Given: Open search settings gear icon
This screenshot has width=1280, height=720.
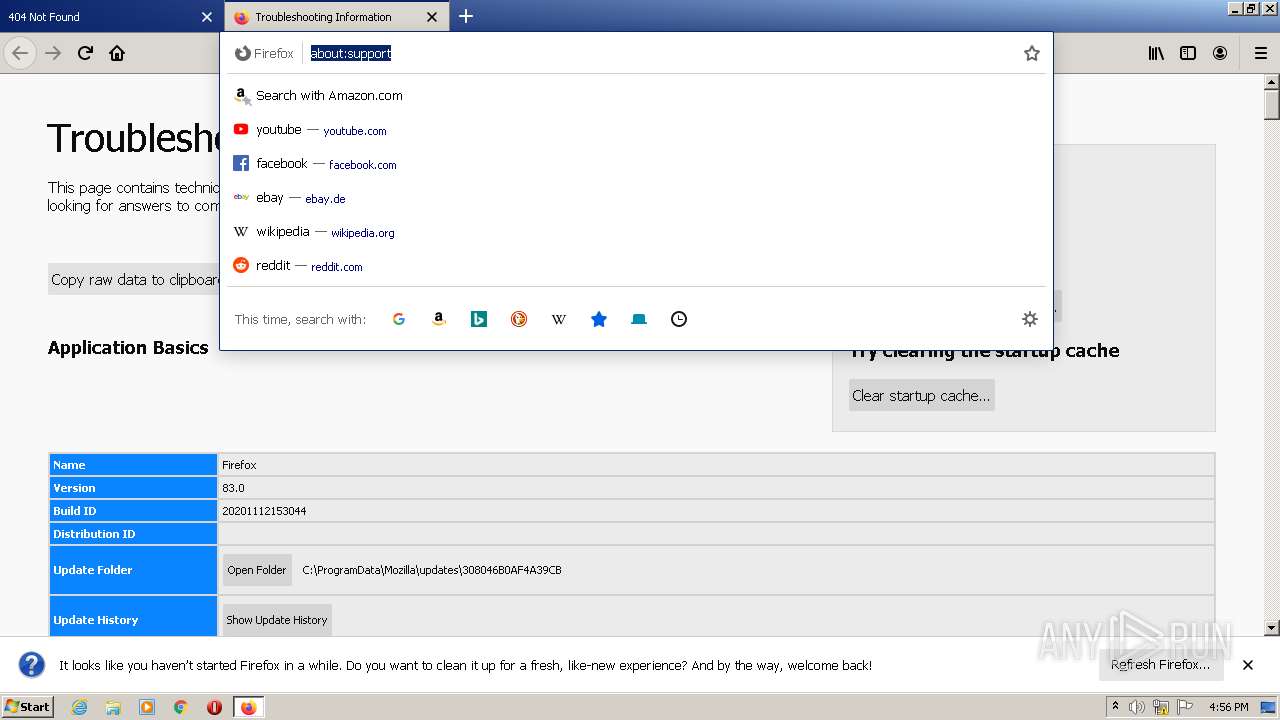Looking at the screenshot, I should (x=1030, y=319).
